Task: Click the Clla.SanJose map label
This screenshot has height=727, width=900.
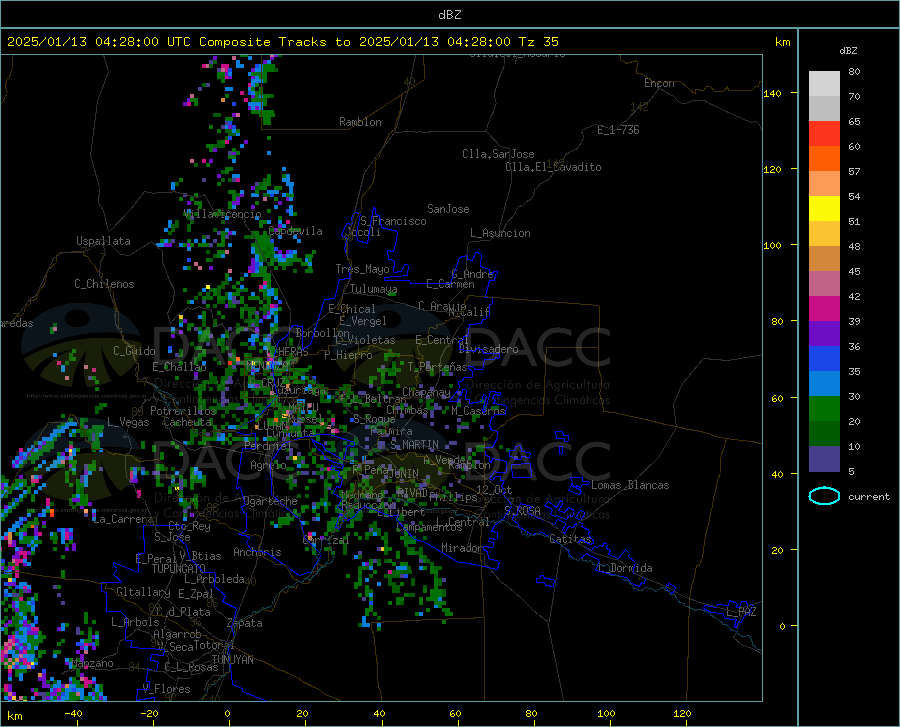Action: [x=498, y=154]
